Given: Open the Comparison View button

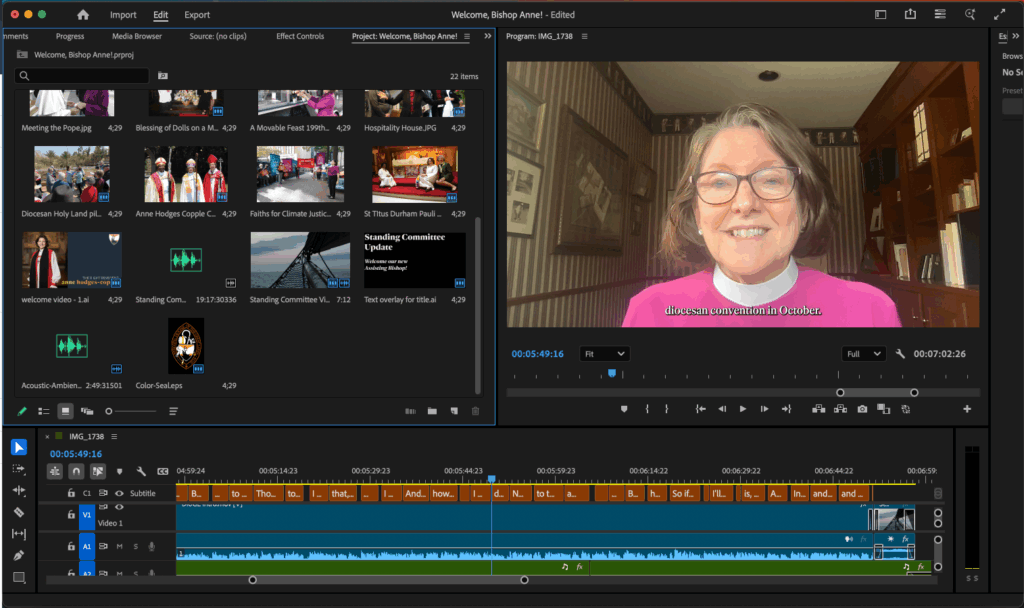Looking at the screenshot, I should click(884, 409).
